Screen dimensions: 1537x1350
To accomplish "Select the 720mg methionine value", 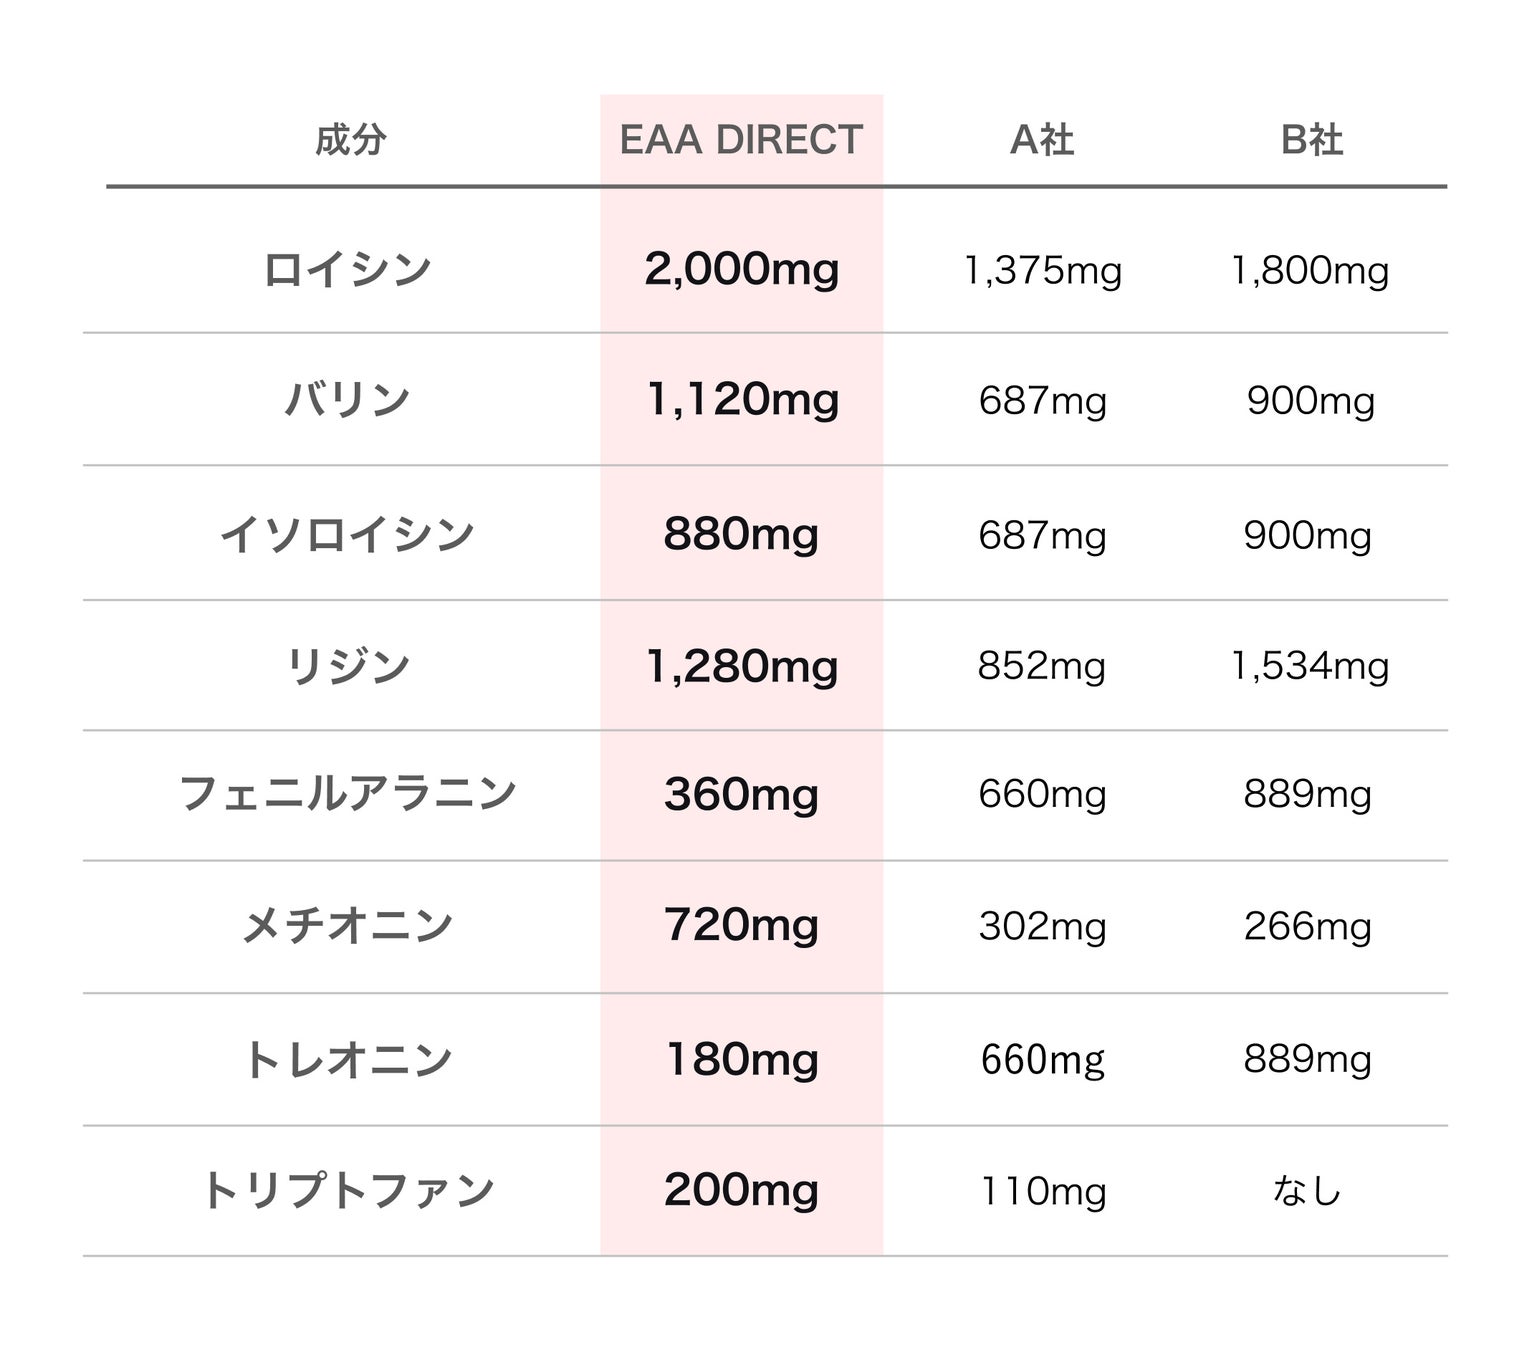I will click(741, 925).
